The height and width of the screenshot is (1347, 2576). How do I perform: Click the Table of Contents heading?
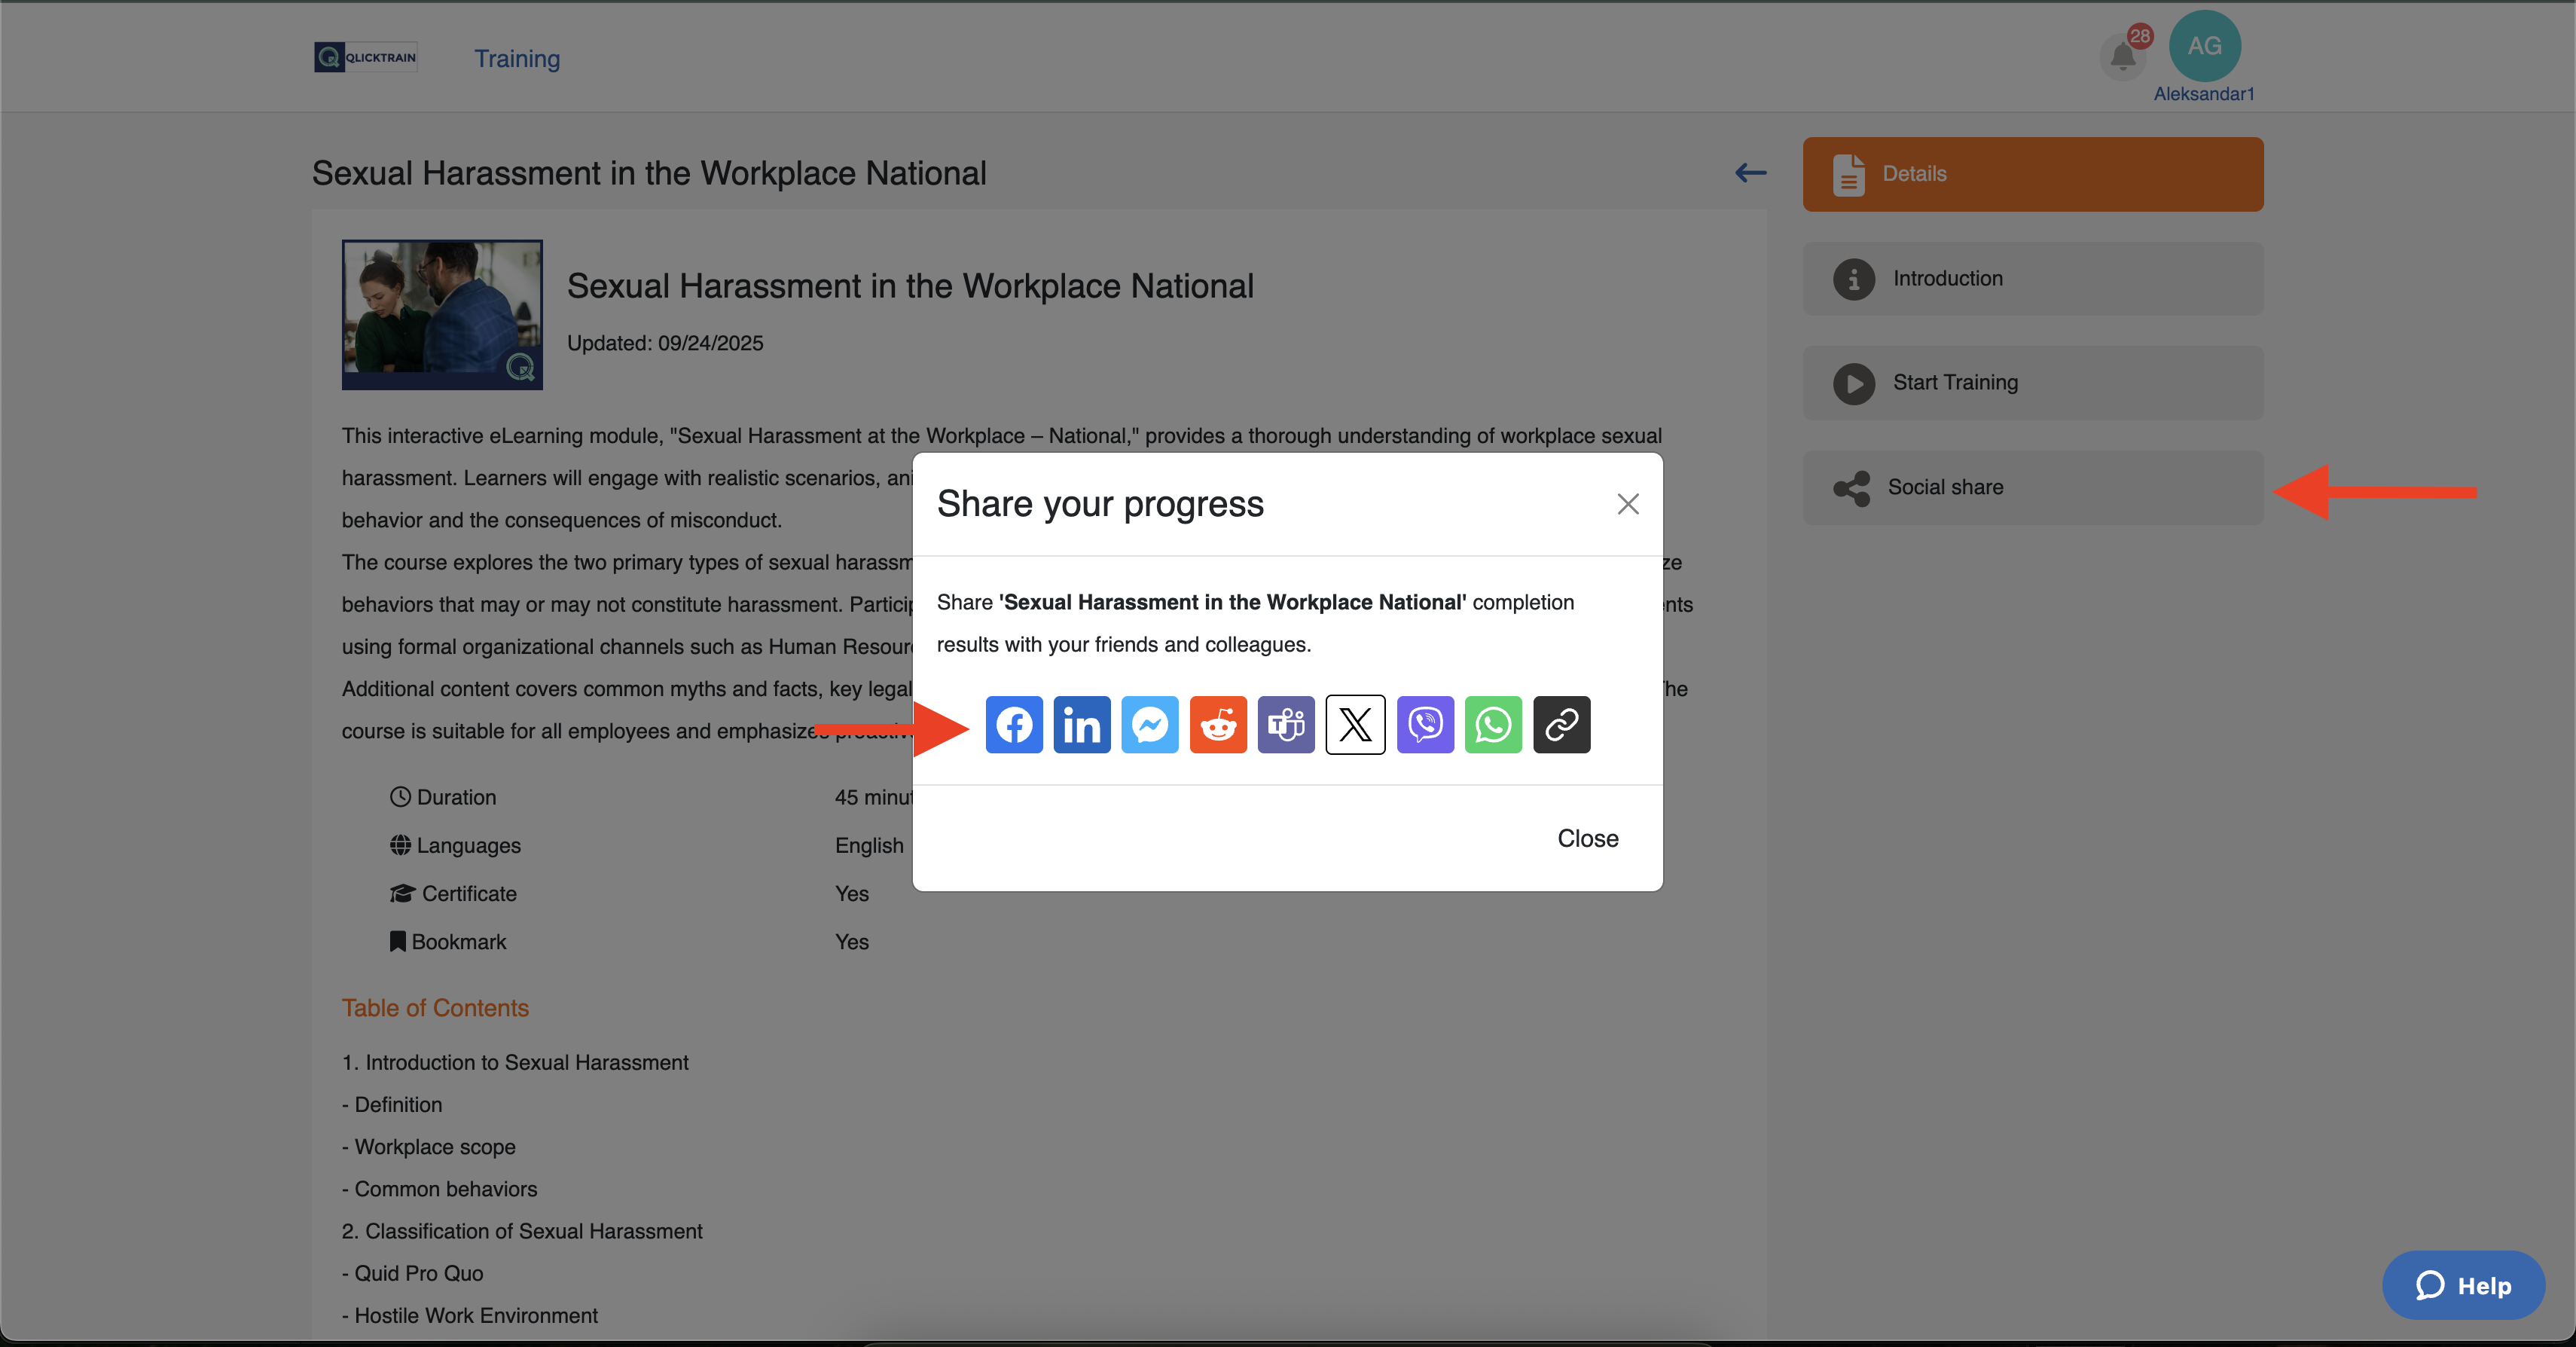435,1008
